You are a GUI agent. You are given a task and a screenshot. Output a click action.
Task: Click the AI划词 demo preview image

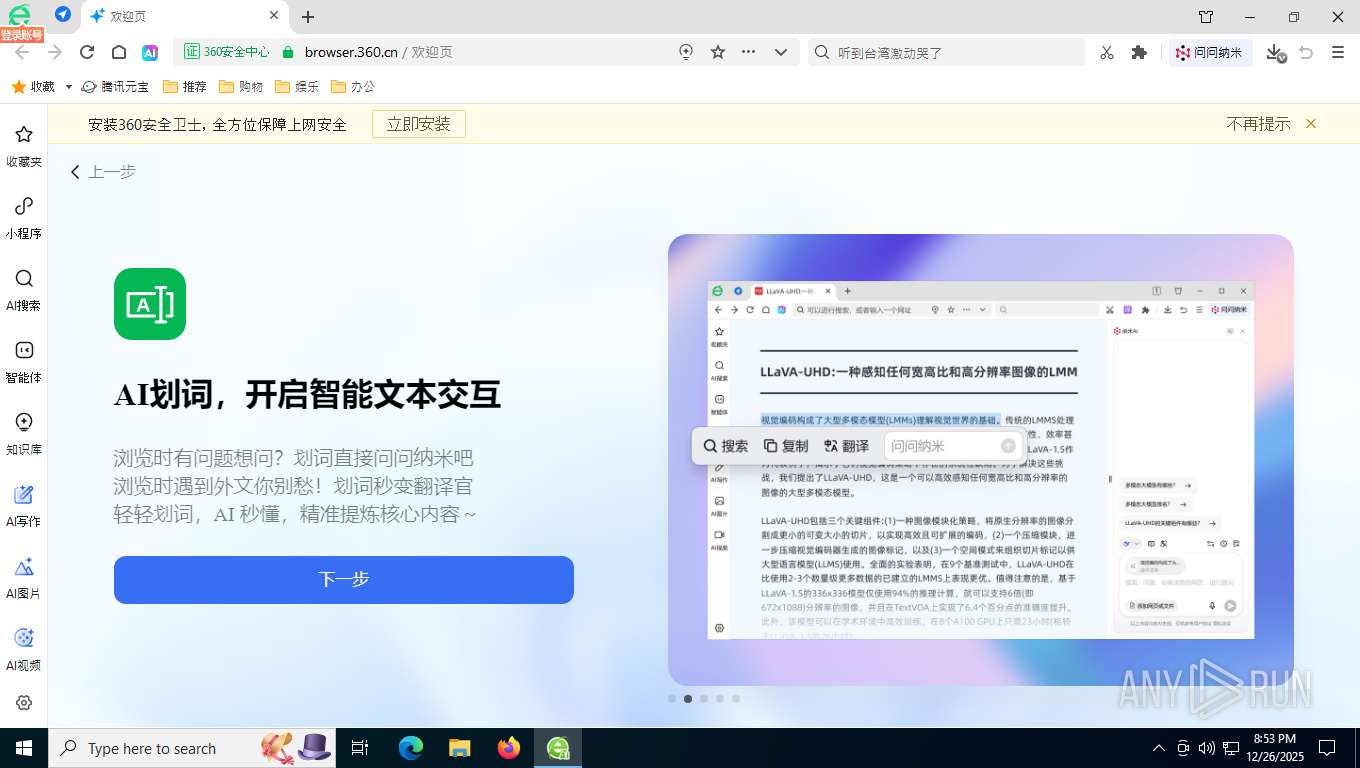point(981,460)
